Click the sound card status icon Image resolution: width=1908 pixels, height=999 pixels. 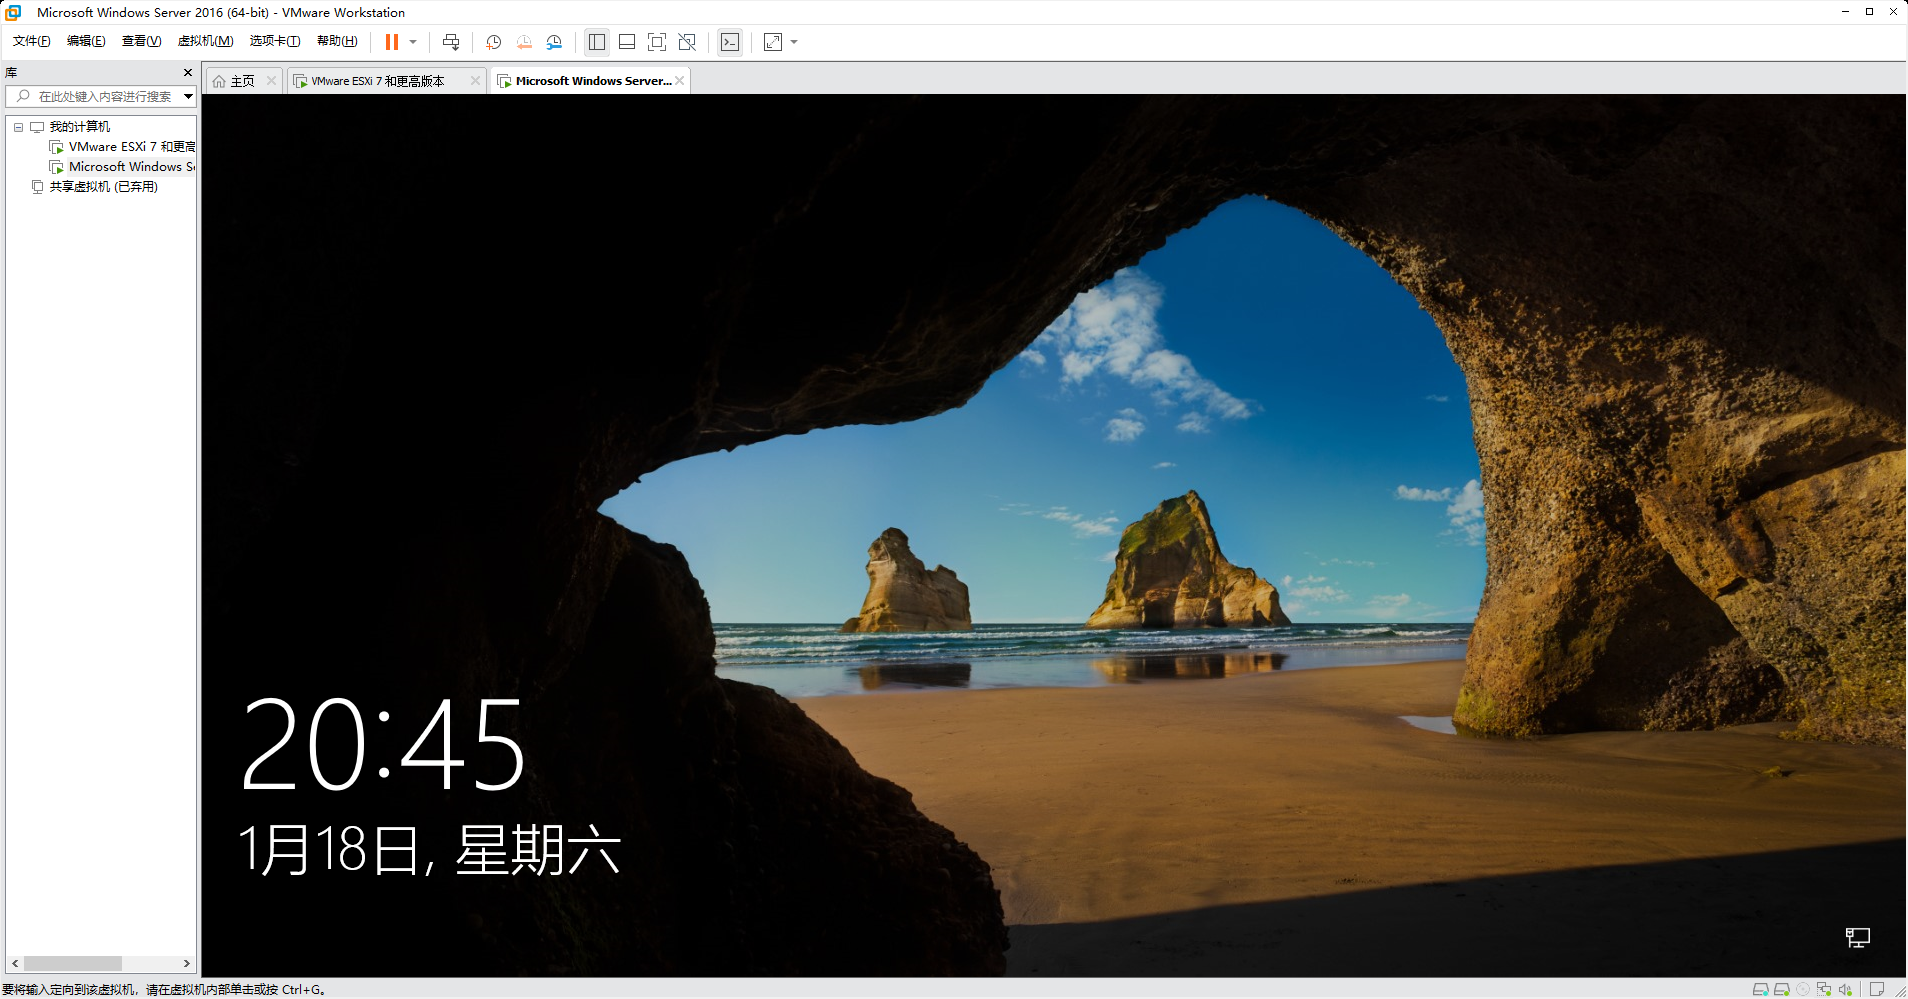(1845, 989)
